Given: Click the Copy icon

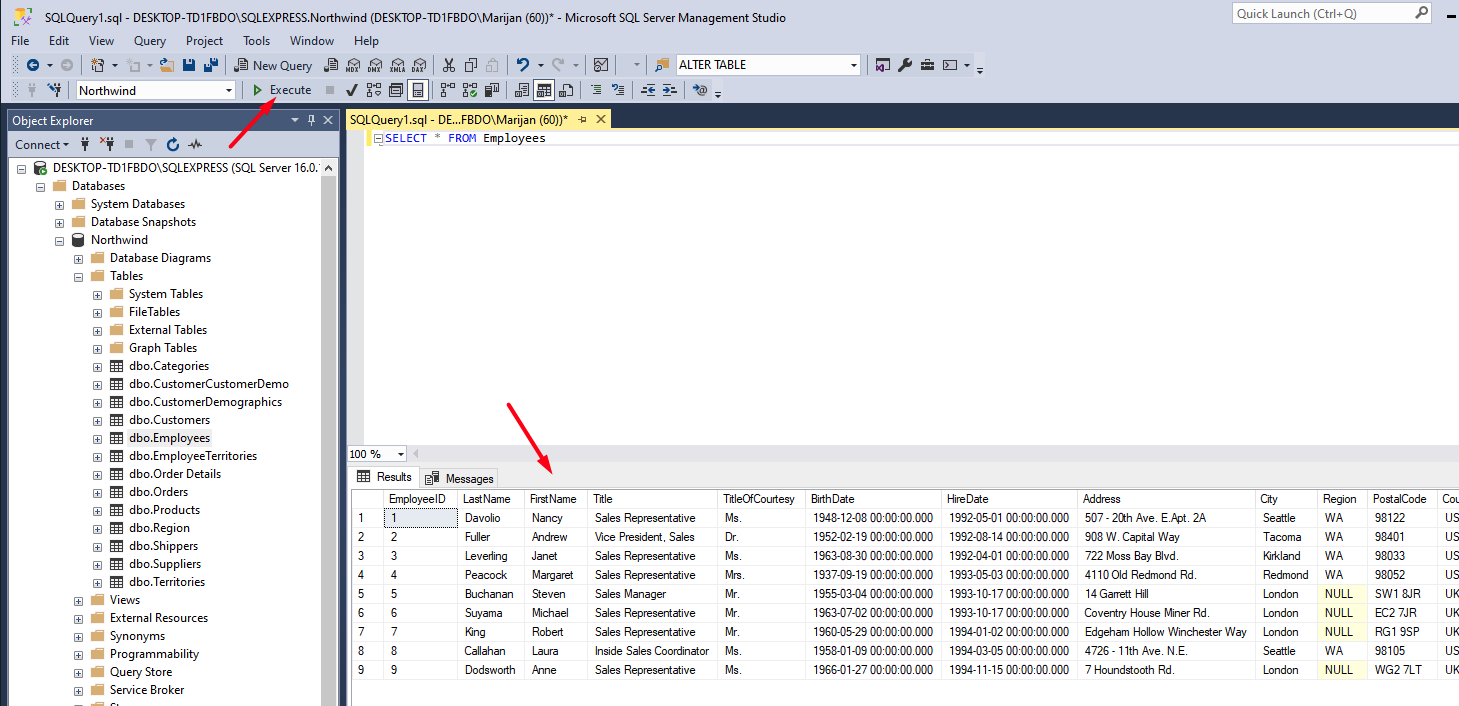Looking at the screenshot, I should pos(470,65).
